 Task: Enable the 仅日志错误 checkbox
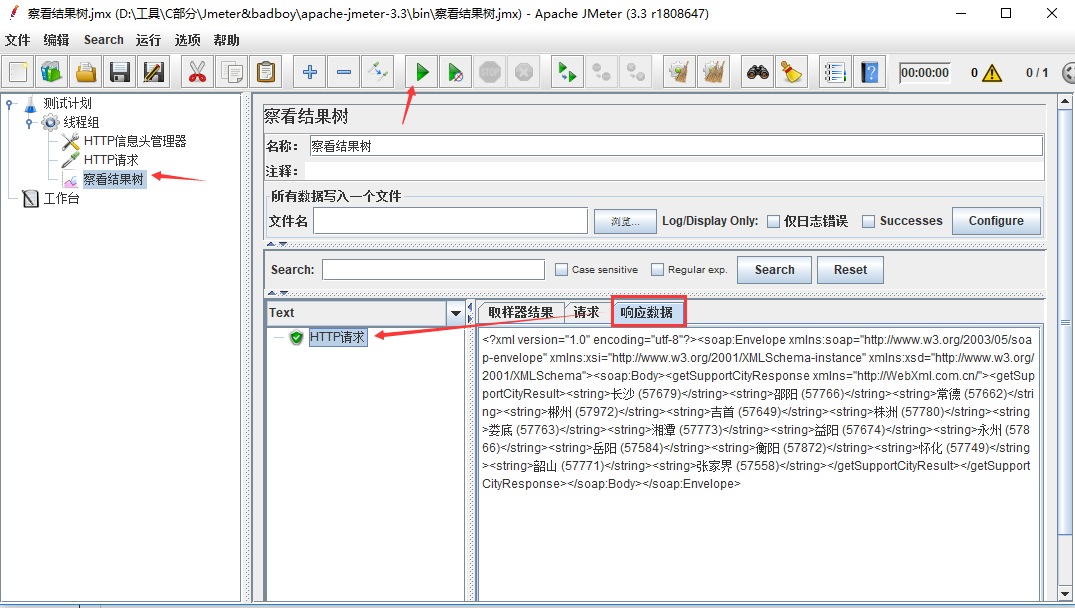(773, 221)
